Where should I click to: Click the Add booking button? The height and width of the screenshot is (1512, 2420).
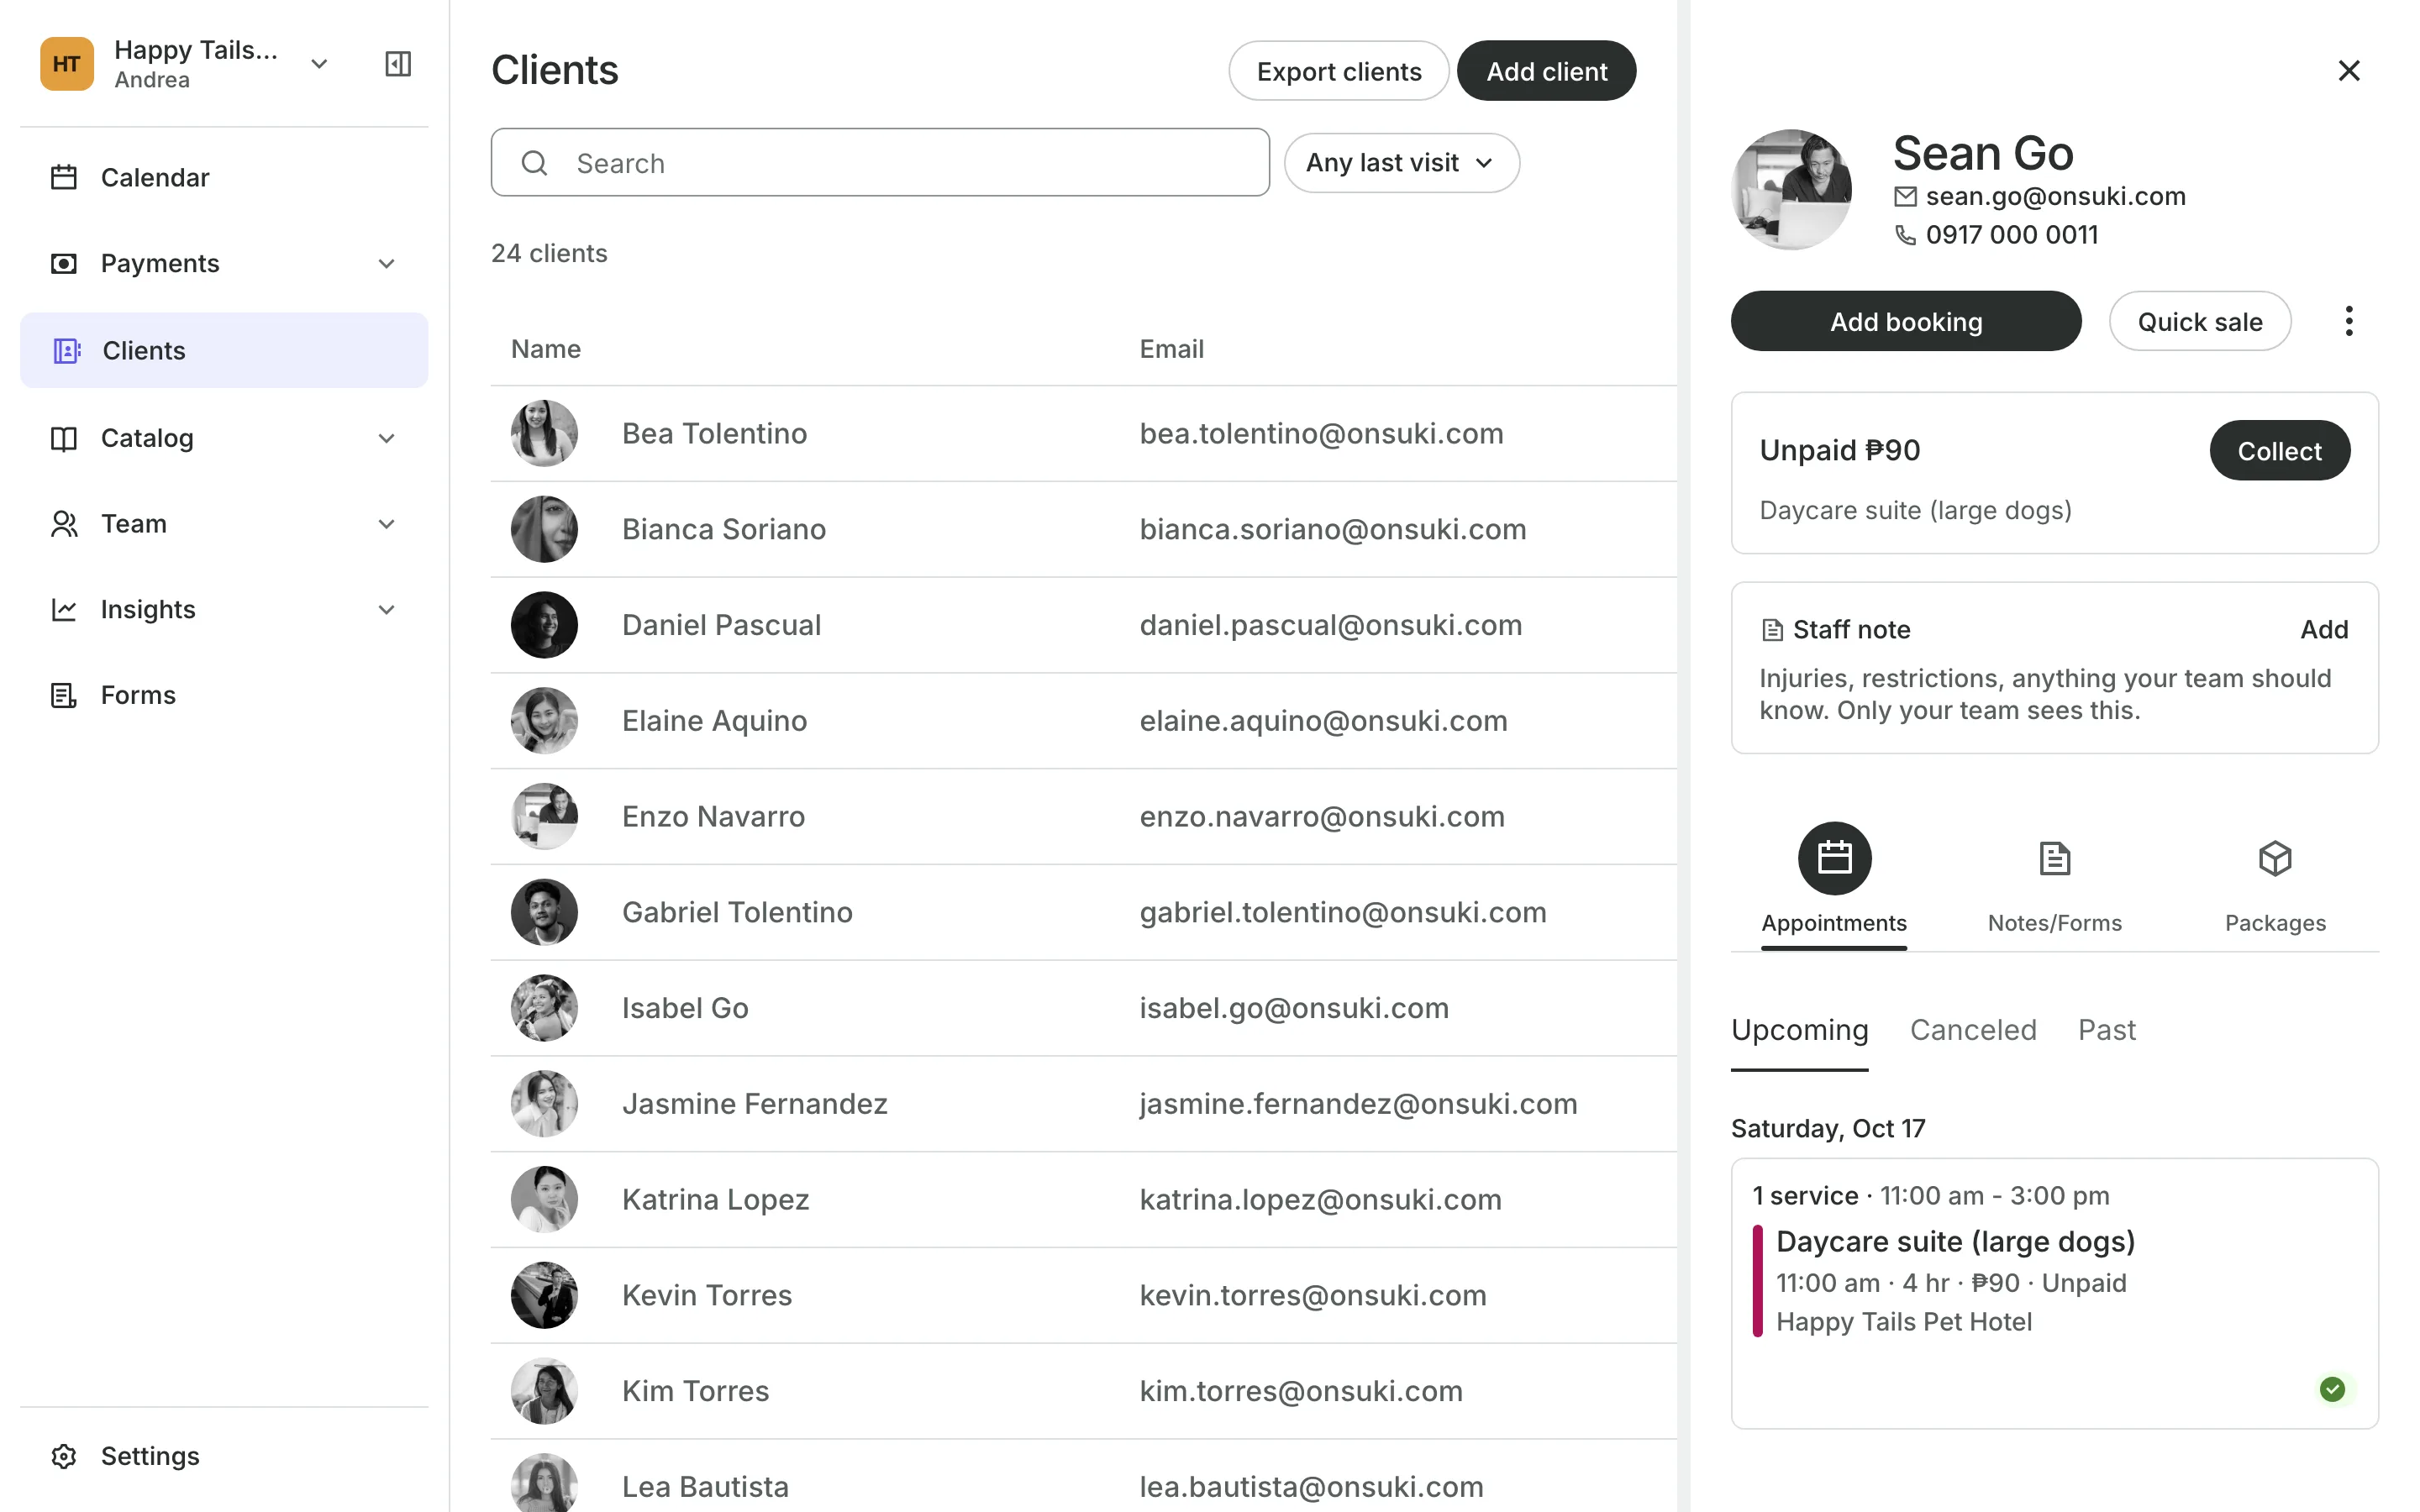(1906, 321)
